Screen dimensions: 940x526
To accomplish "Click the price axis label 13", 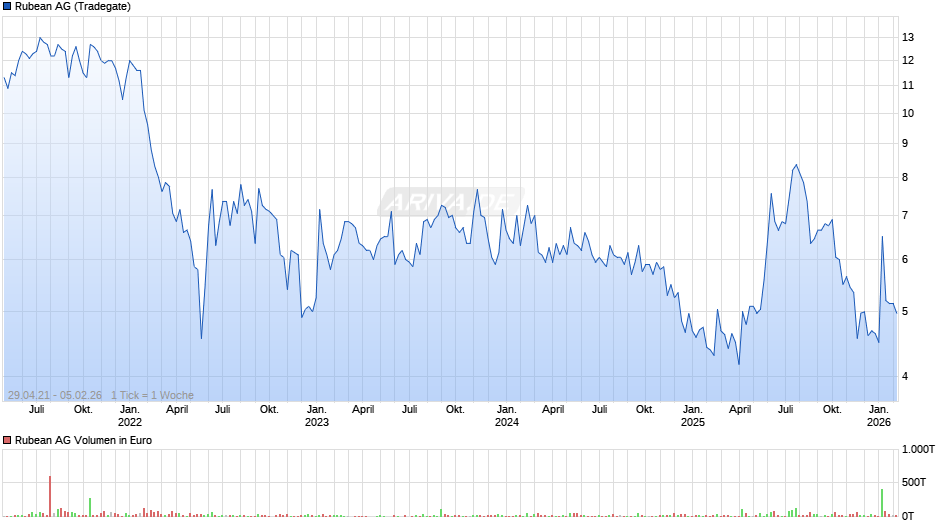I will [x=908, y=37].
